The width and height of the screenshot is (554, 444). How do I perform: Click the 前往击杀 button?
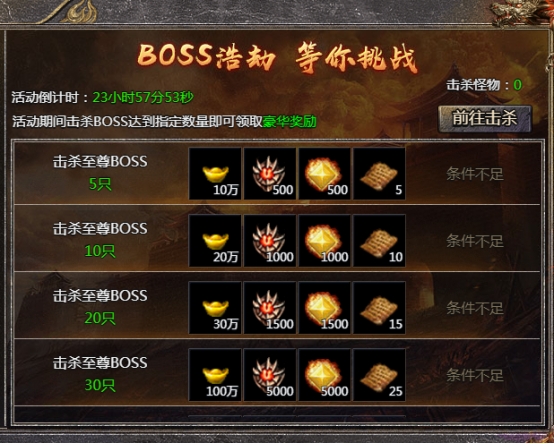pos(485,119)
